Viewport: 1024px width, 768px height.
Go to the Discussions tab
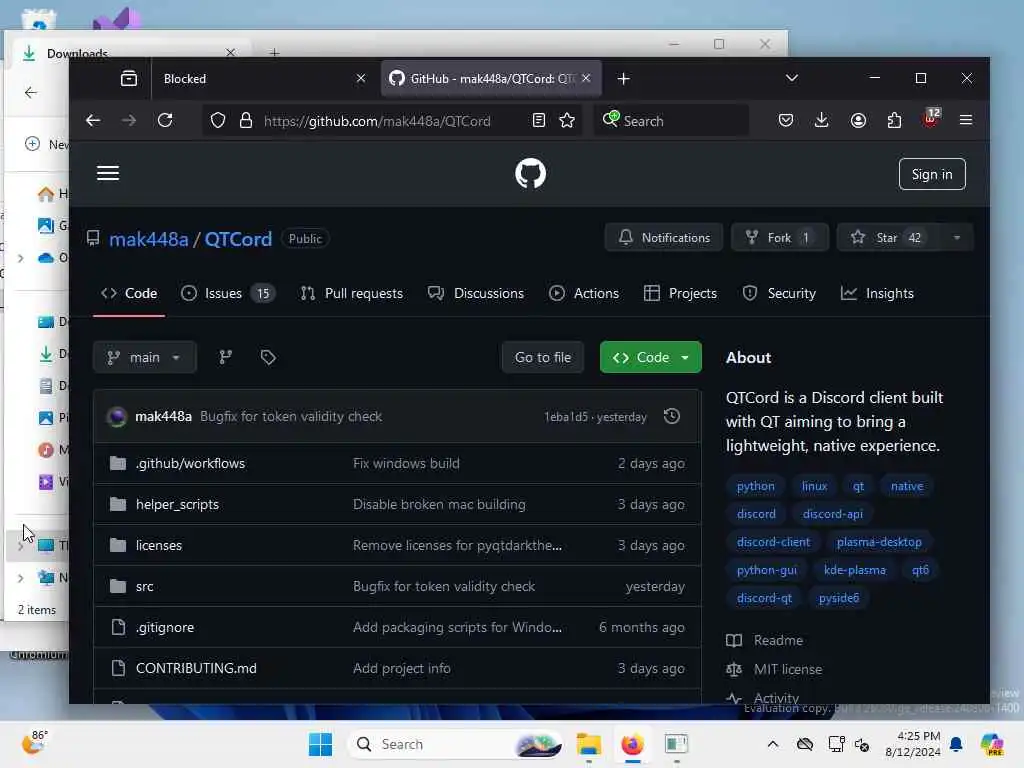[x=476, y=293]
